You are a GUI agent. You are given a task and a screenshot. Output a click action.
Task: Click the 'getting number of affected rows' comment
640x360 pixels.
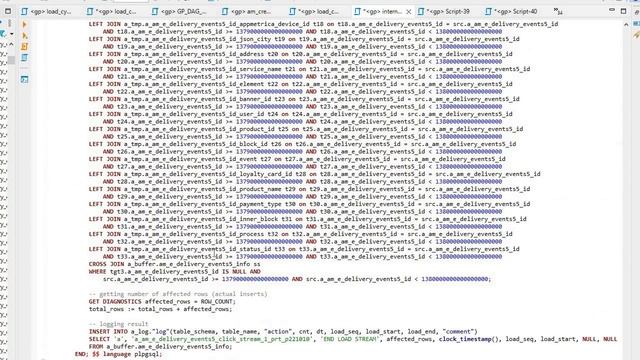click(178, 294)
